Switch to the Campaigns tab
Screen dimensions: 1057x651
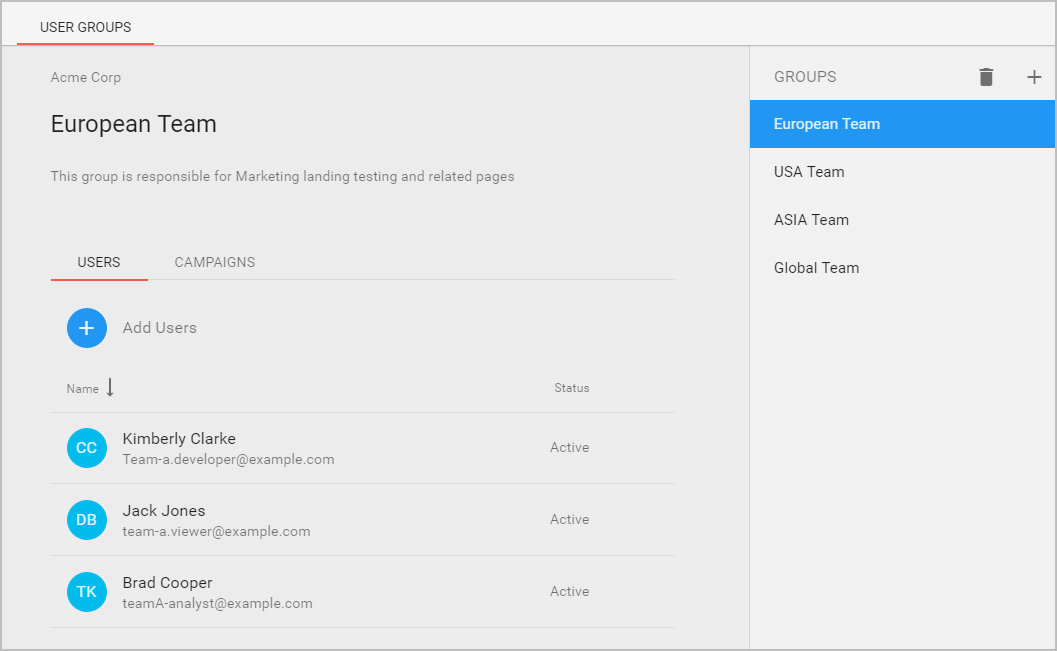[x=214, y=262]
